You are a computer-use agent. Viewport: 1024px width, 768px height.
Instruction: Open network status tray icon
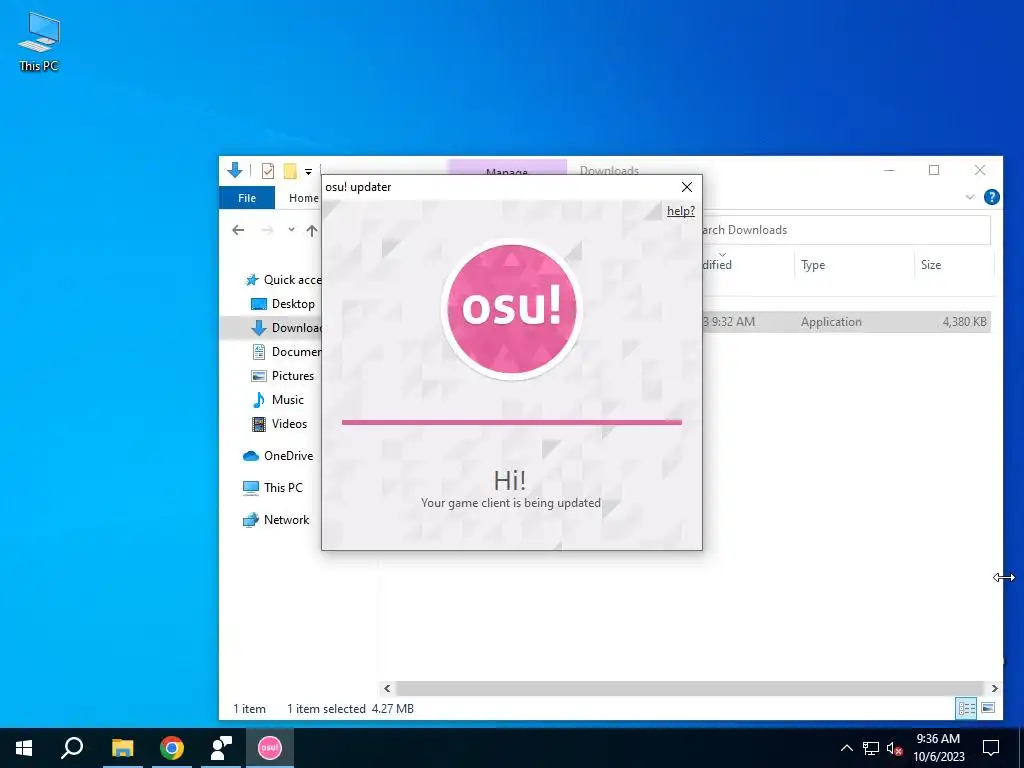[x=871, y=748]
